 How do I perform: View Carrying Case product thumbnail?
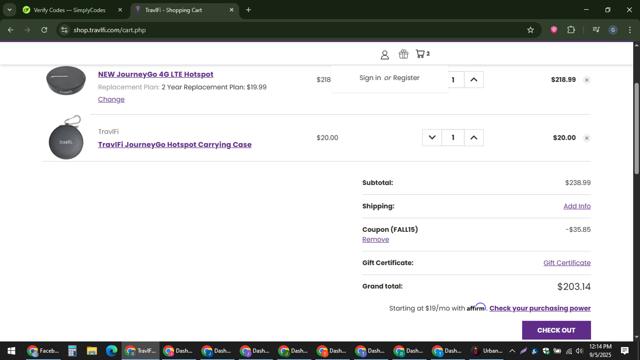pos(66,138)
